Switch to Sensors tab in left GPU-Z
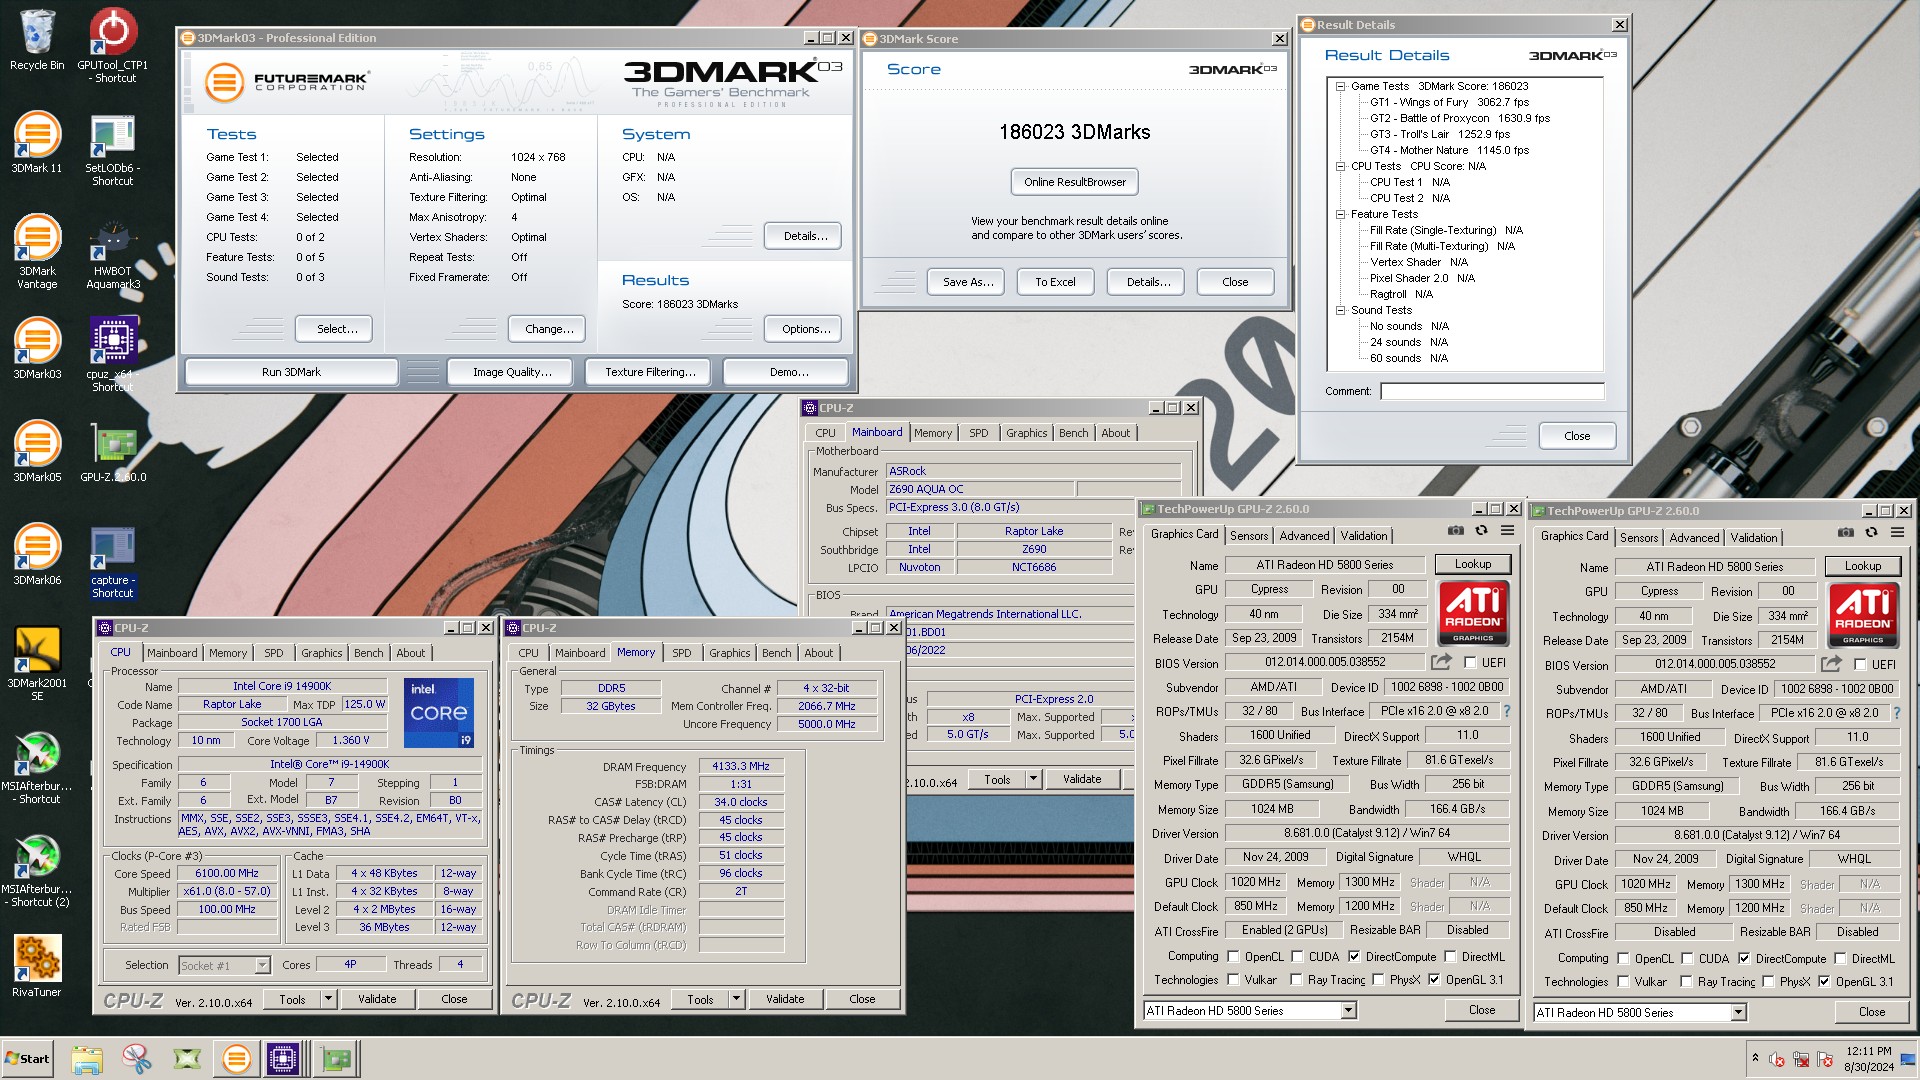This screenshot has height=1080, width=1920. pos(1249,536)
